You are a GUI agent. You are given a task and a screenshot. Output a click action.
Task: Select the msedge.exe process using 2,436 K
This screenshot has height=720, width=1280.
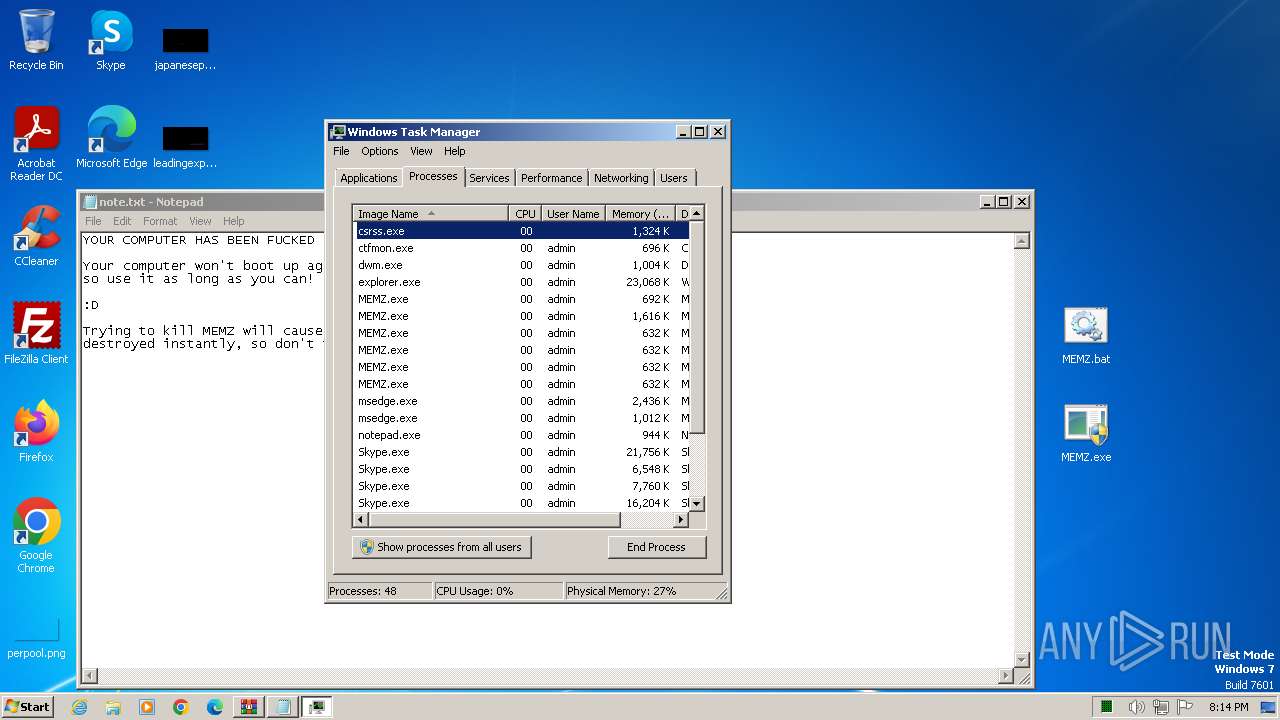[522, 401]
